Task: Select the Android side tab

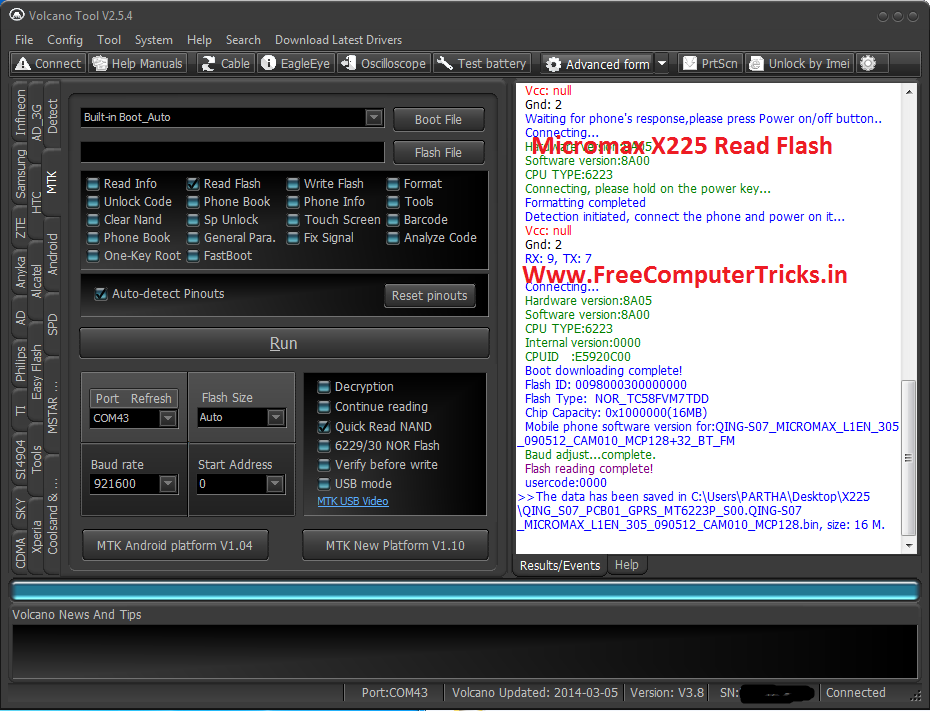Action: click(x=52, y=254)
